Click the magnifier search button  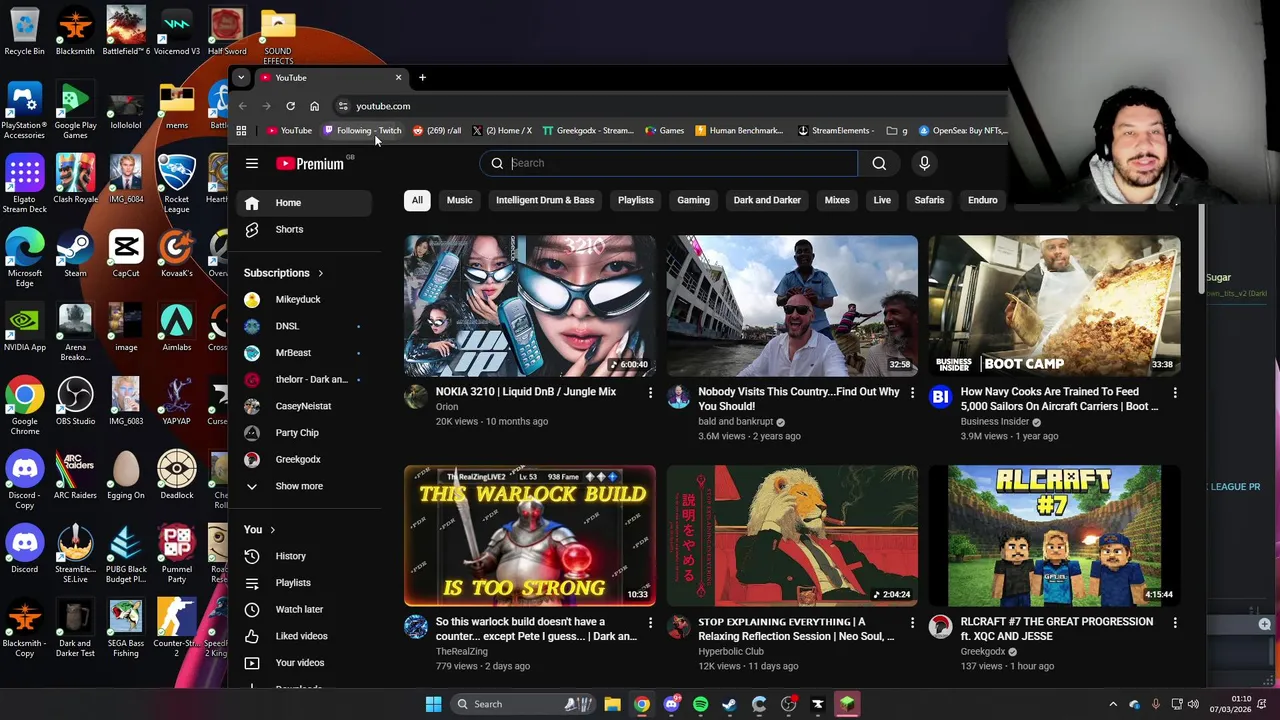tap(879, 163)
